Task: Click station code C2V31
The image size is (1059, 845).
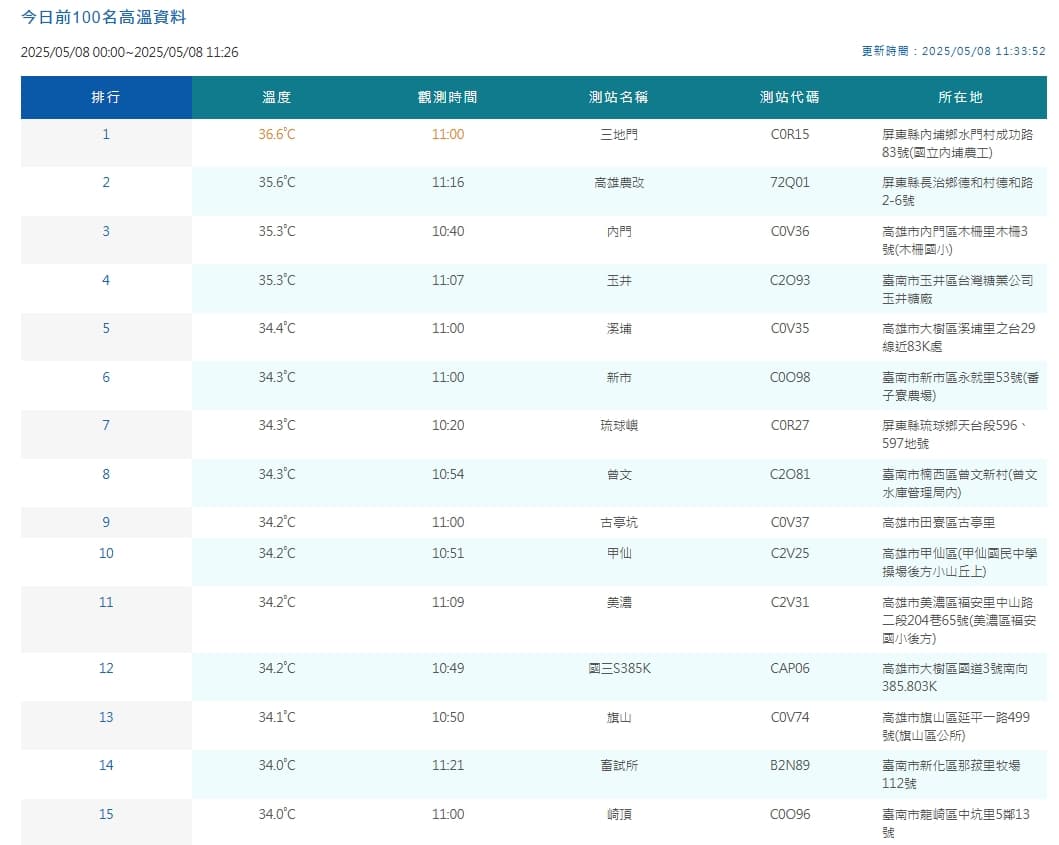Action: point(790,603)
